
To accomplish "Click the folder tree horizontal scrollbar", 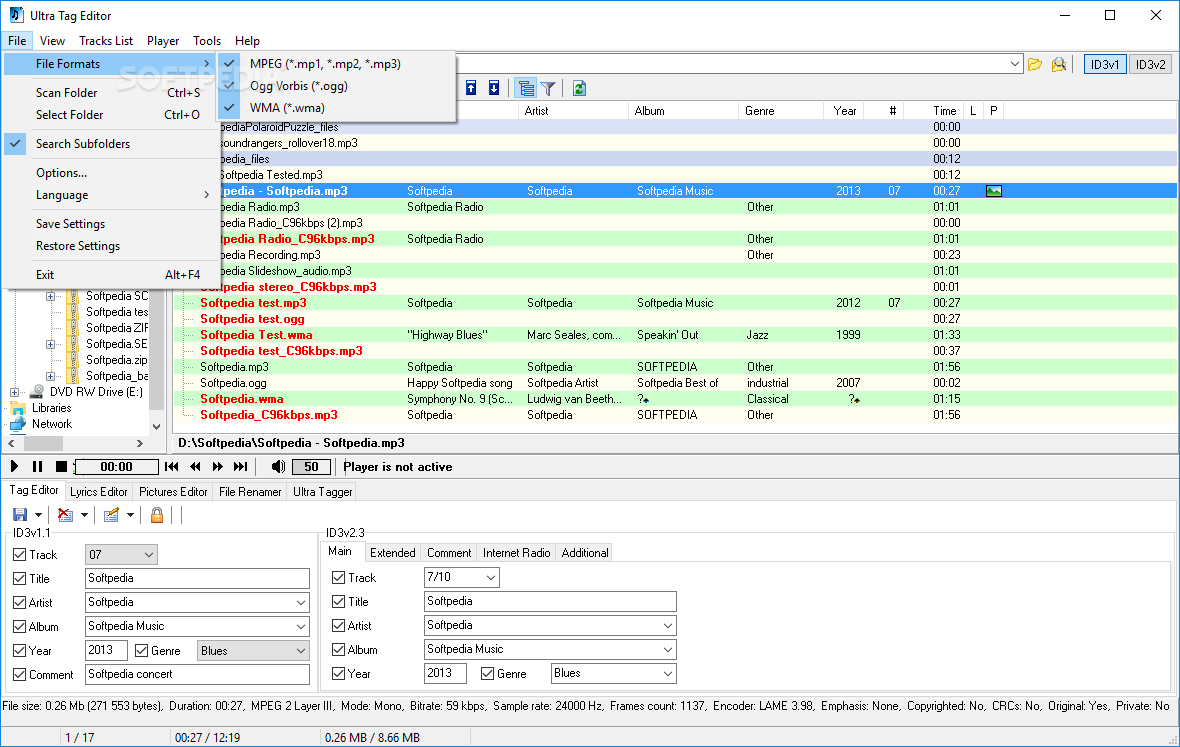I will [x=75, y=444].
